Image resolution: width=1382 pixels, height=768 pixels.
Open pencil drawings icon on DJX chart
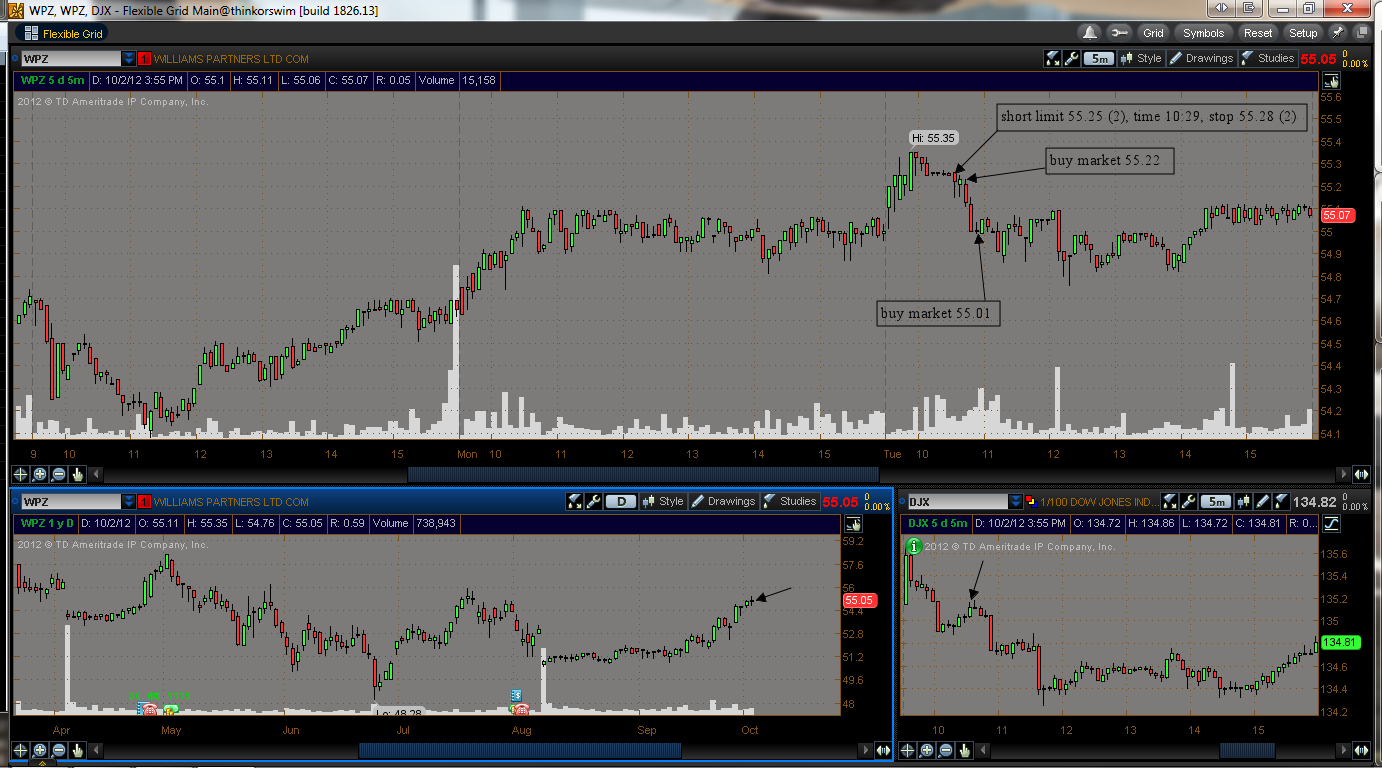pos(1263,501)
